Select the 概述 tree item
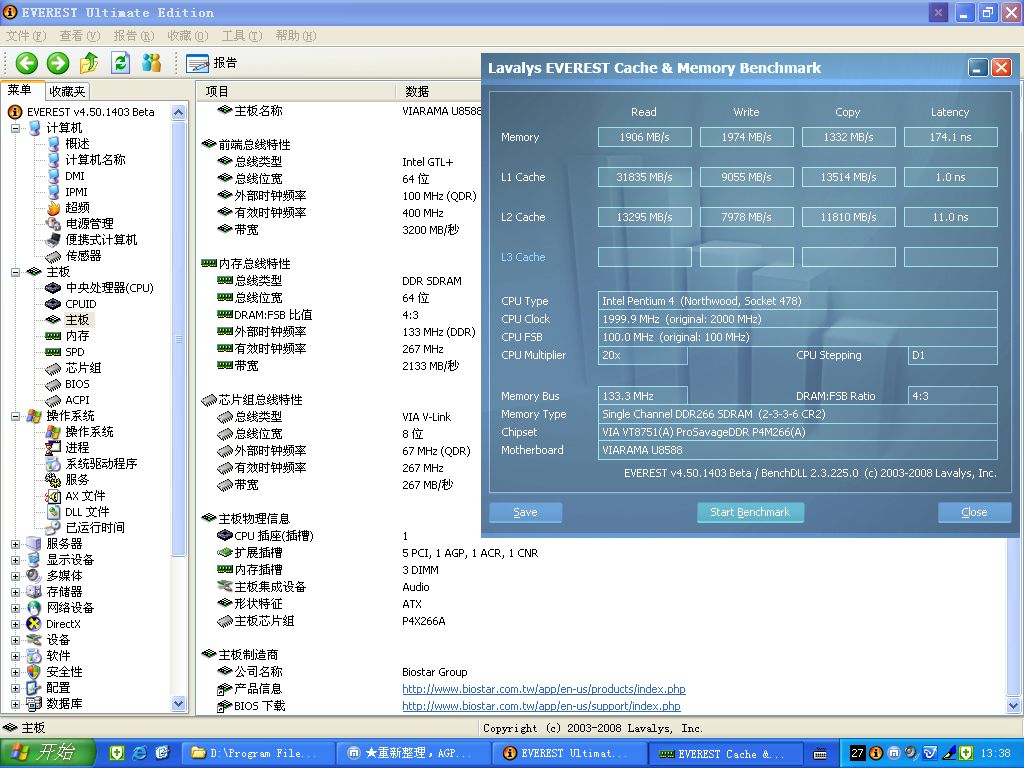This screenshot has height=768, width=1024. (x=77, y=144)
